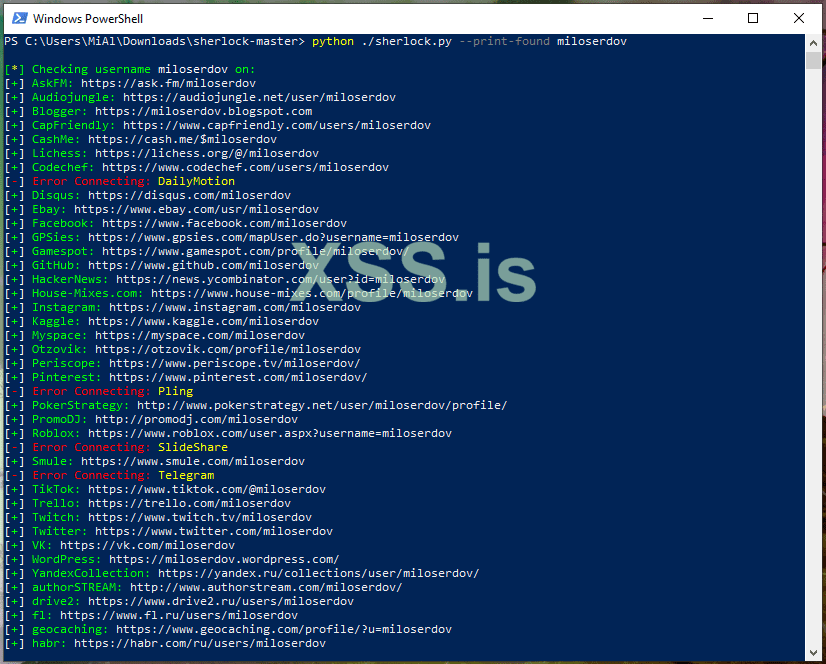Click the Trello URL
This screenshot has height=664, width=826.
[x=189, y=503]
